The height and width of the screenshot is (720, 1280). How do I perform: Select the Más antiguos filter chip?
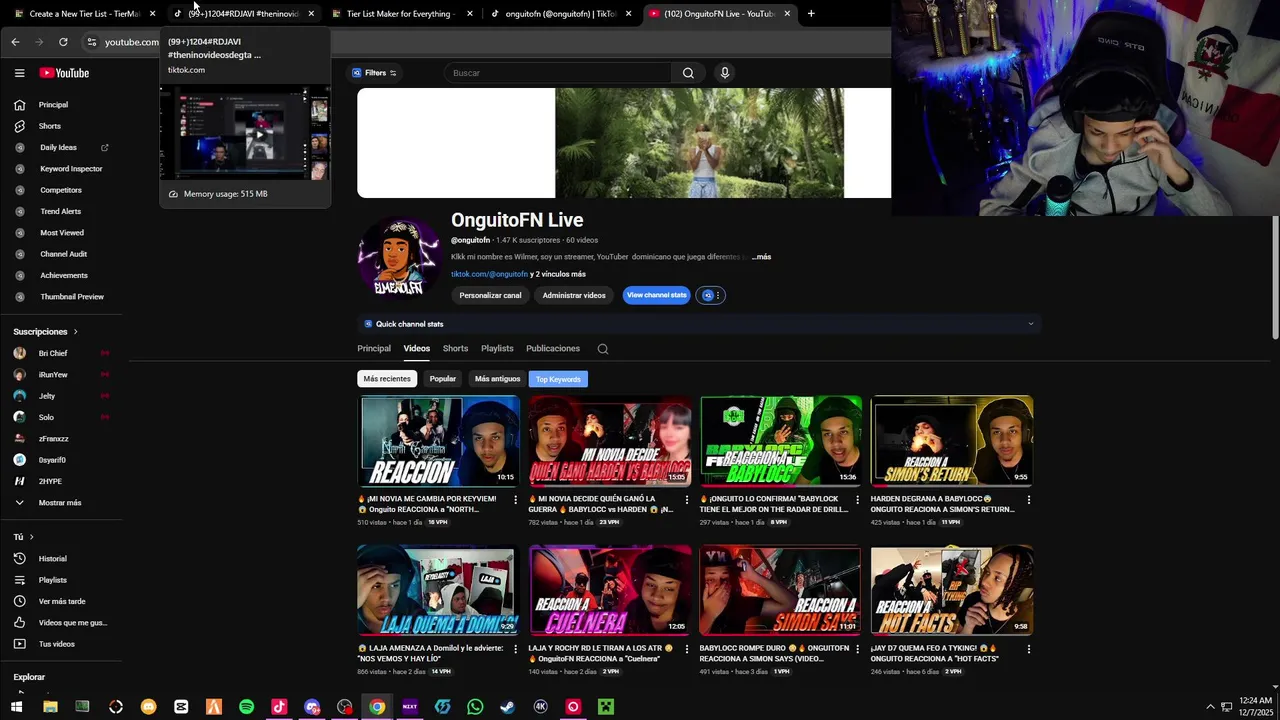coord(497,379)
